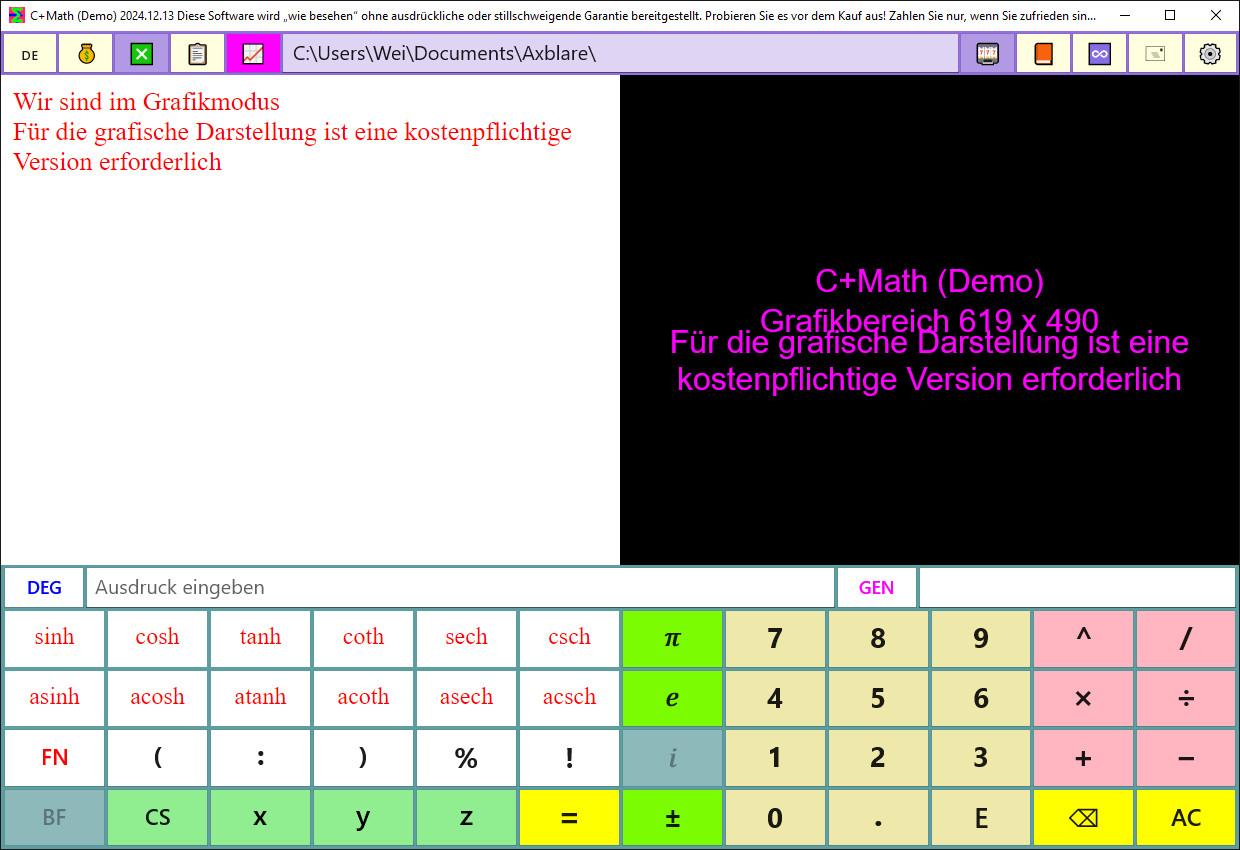Click the colon key
Screen dimensions: 1240x850
tap(260, 758)
